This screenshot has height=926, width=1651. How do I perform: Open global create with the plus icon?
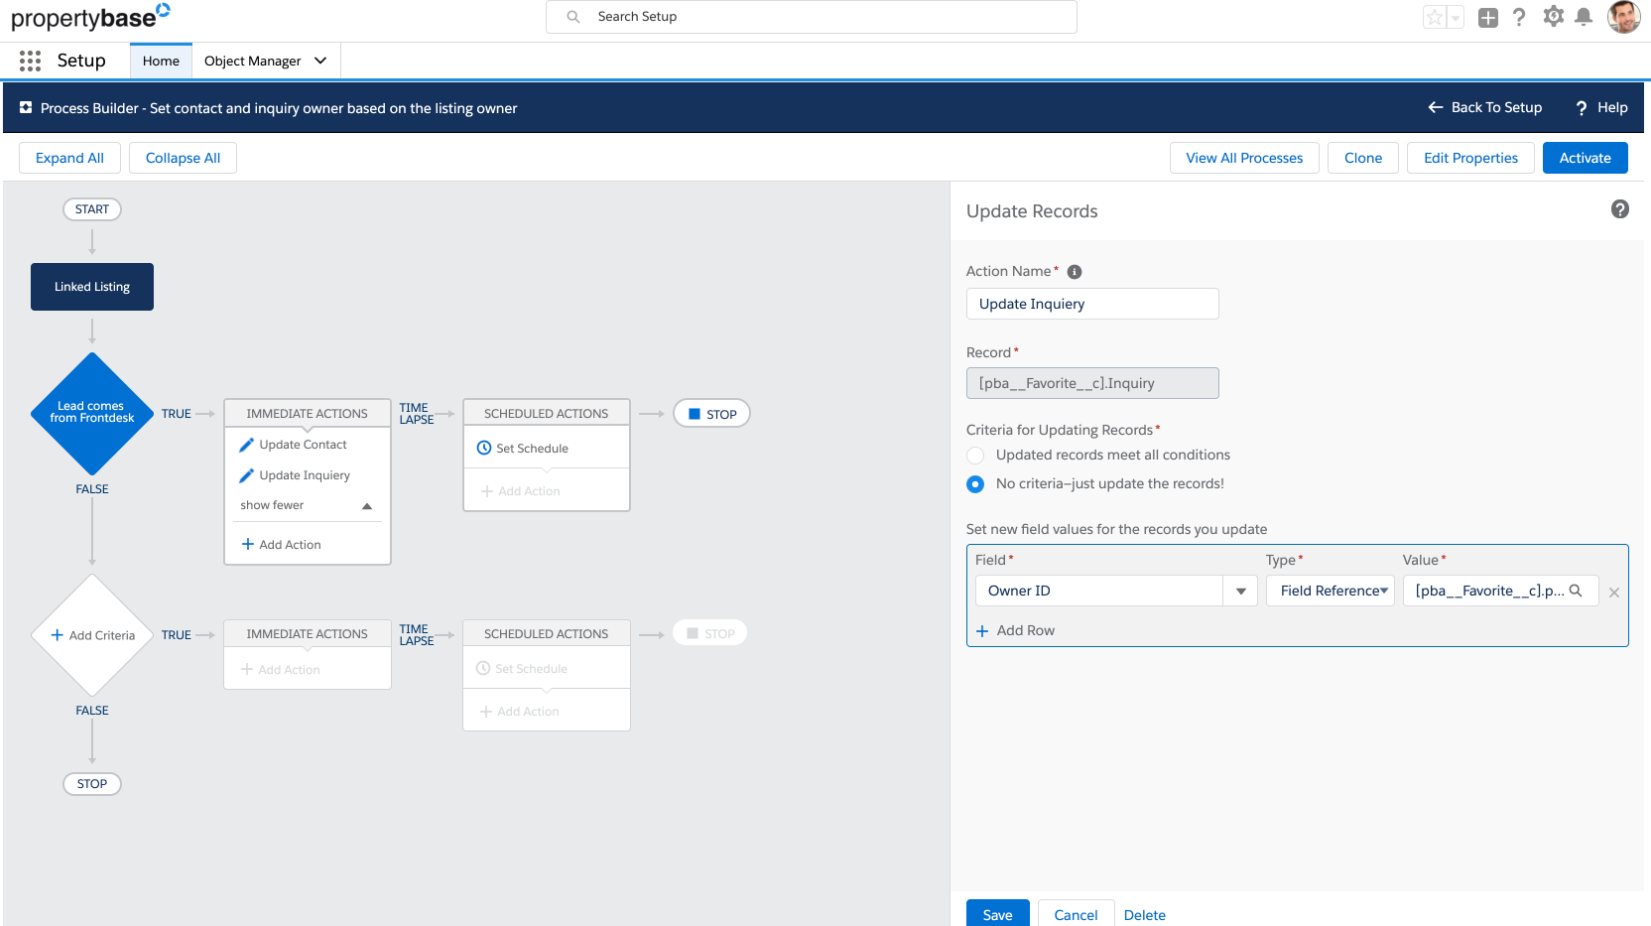[1488, 17]
